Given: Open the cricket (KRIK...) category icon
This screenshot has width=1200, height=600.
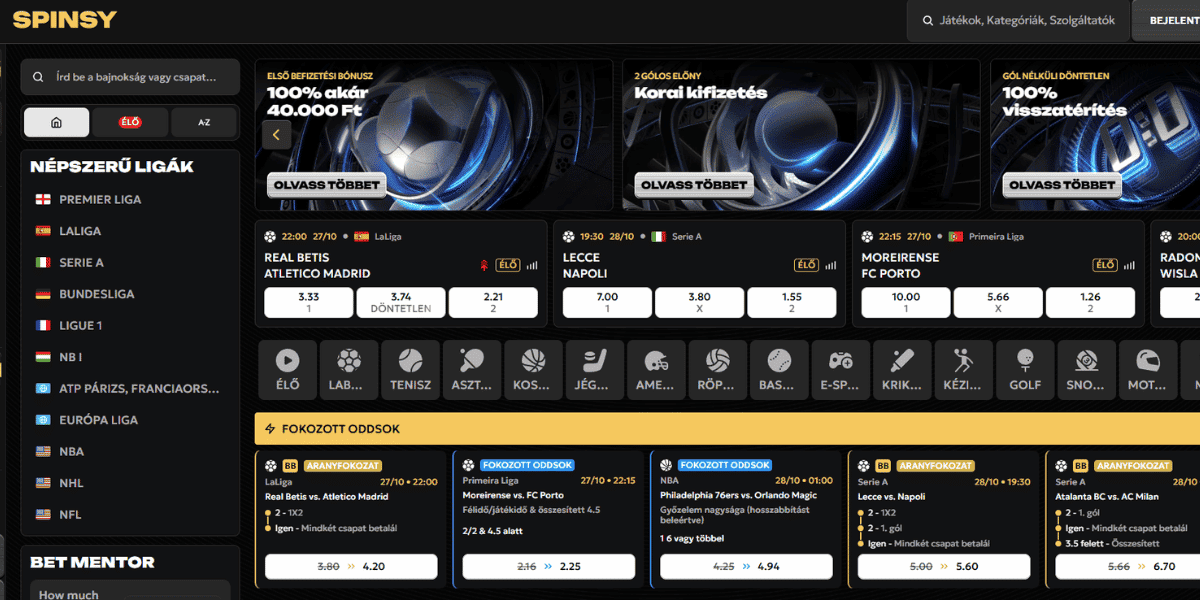Looking at the screenshot, I should click(x=902, y=370).
